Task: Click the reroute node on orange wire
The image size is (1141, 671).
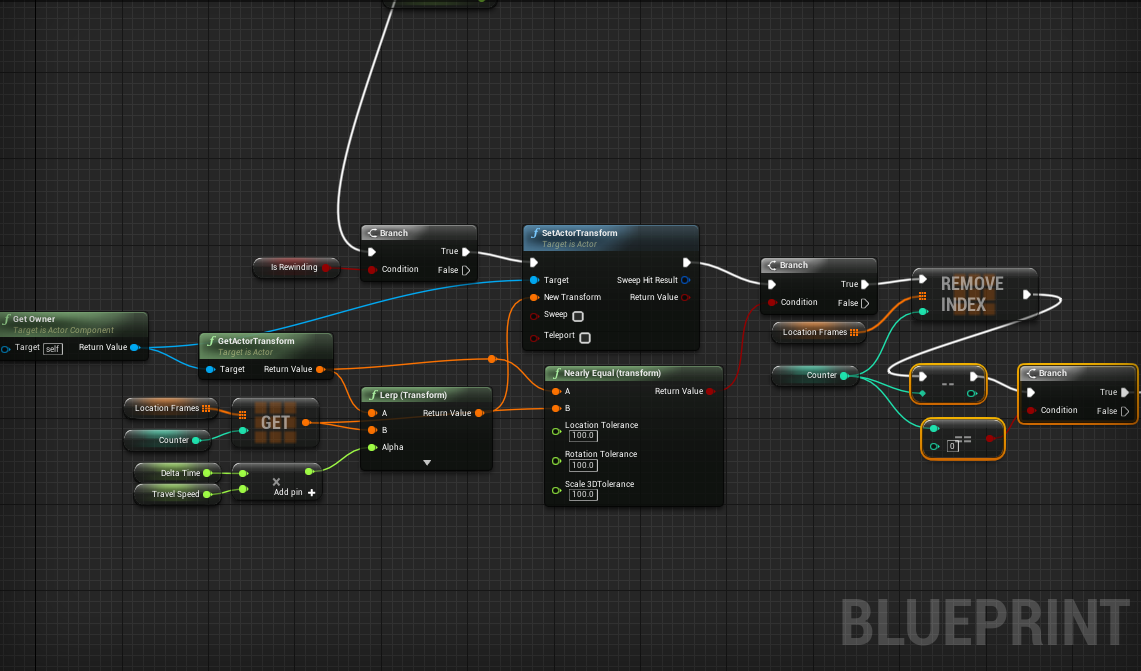Action: 492,359
